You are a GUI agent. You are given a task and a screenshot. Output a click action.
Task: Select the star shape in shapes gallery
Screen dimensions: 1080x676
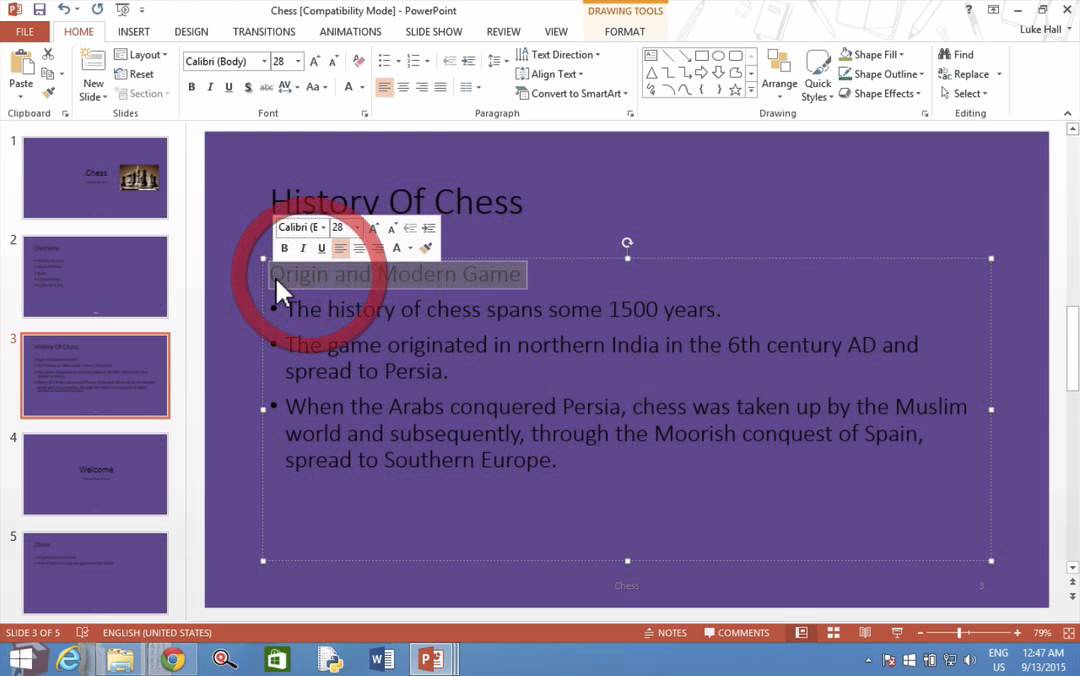pos(735,90)
